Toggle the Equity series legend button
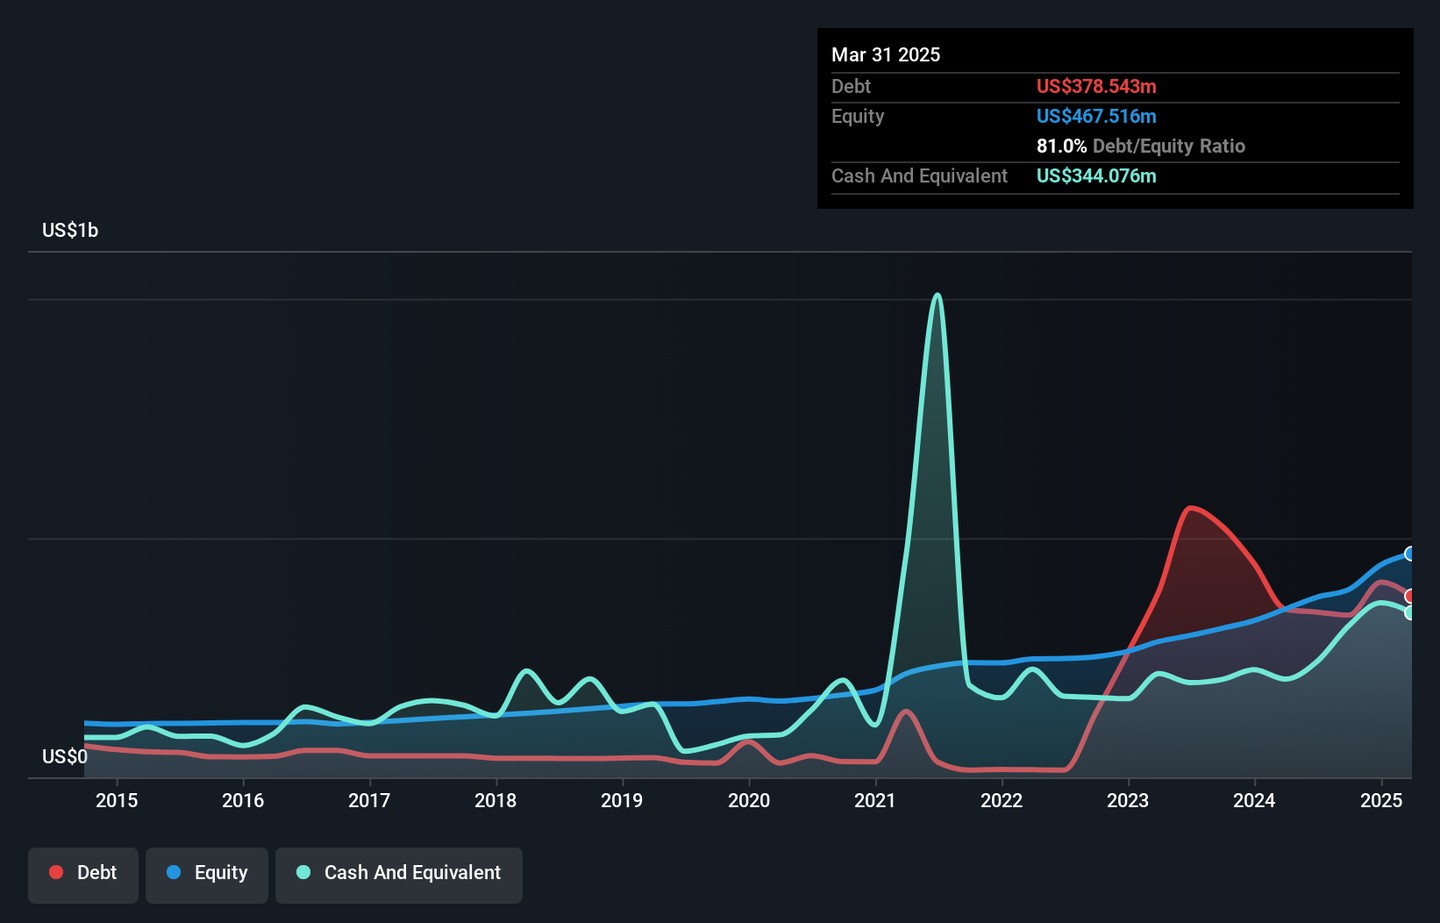 (207, 875)
